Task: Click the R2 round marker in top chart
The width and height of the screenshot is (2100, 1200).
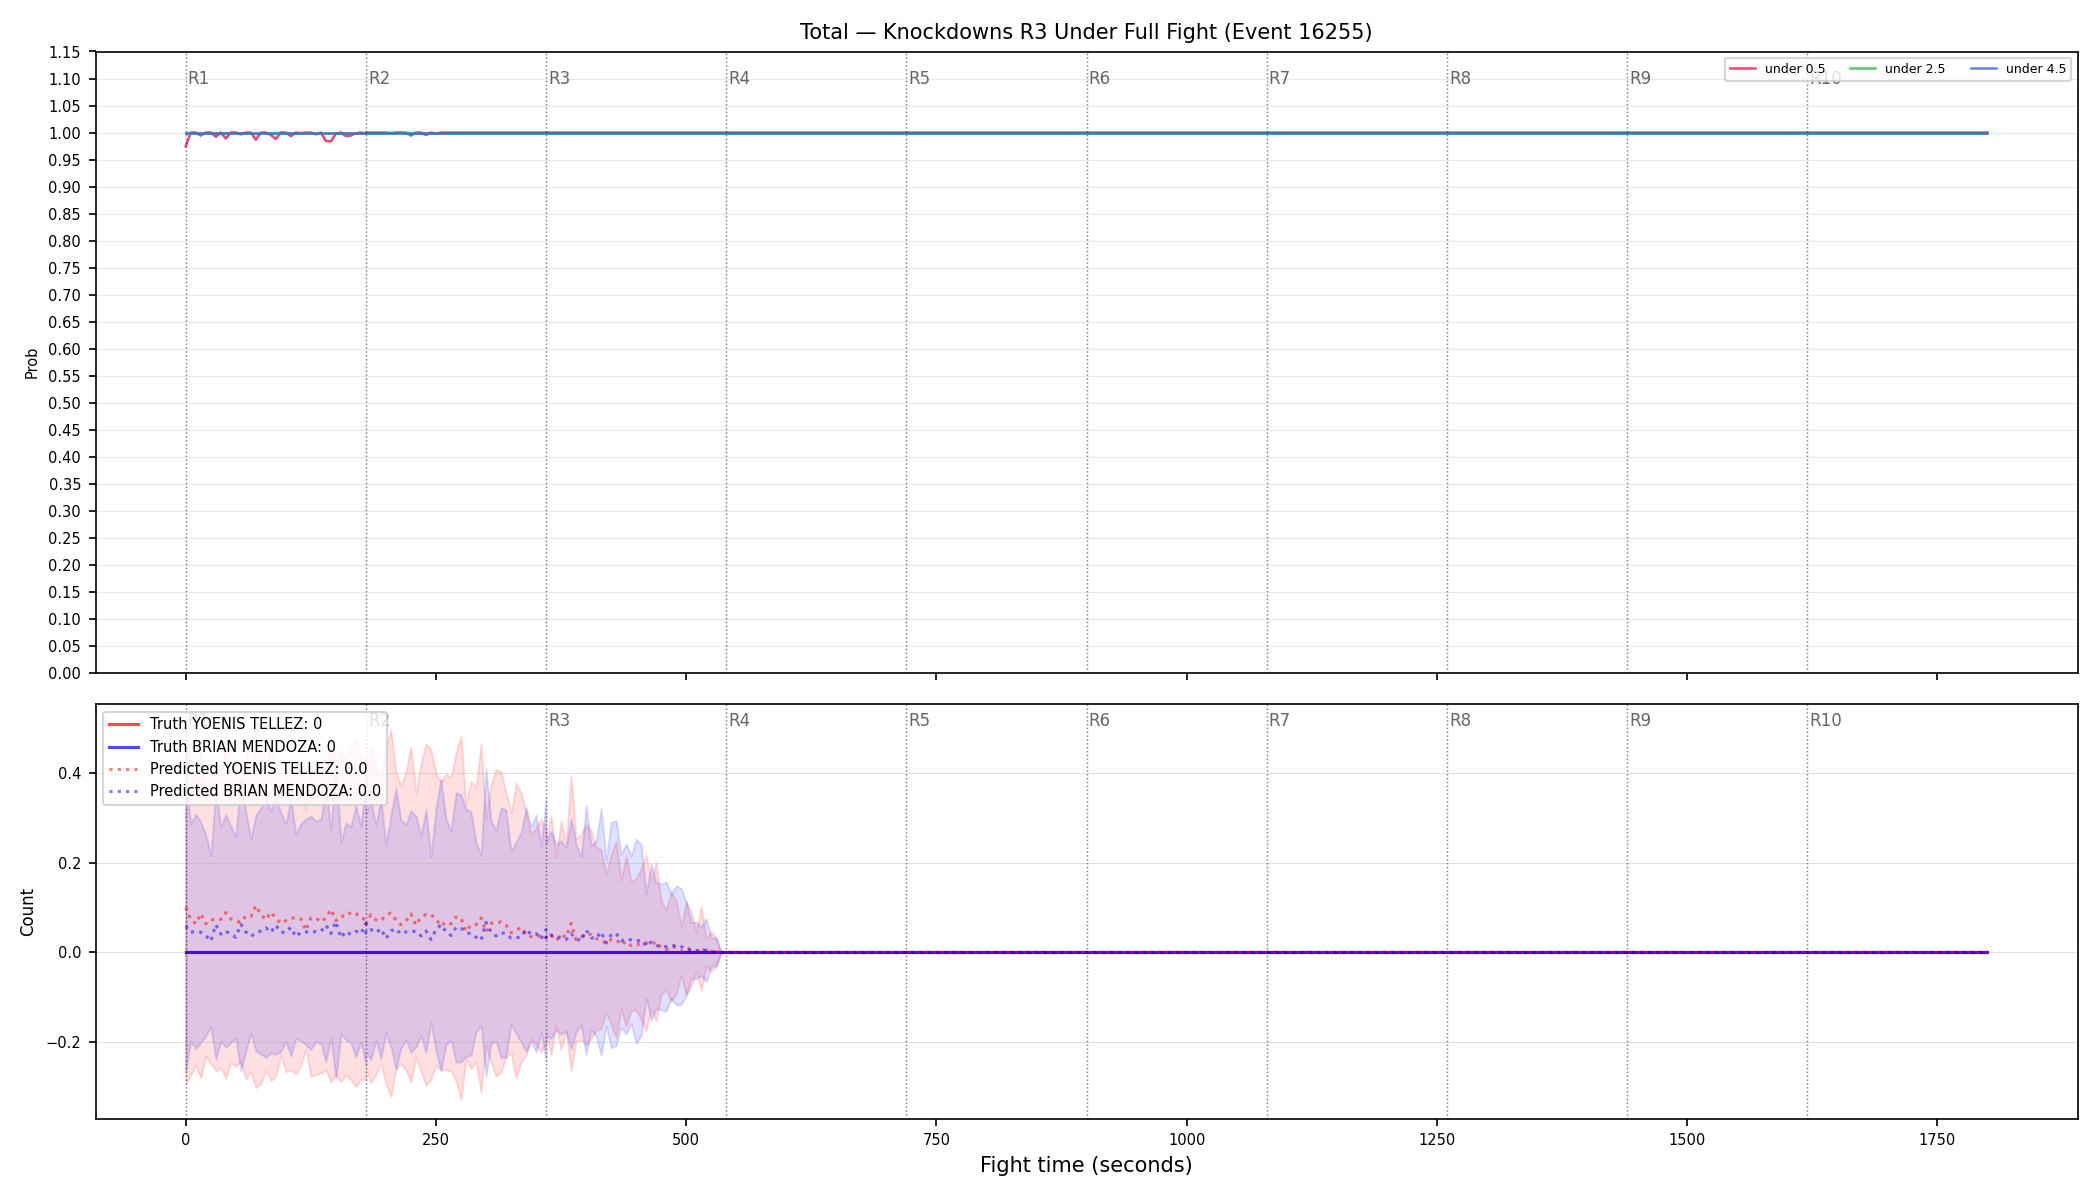Action: coord(379,78)
